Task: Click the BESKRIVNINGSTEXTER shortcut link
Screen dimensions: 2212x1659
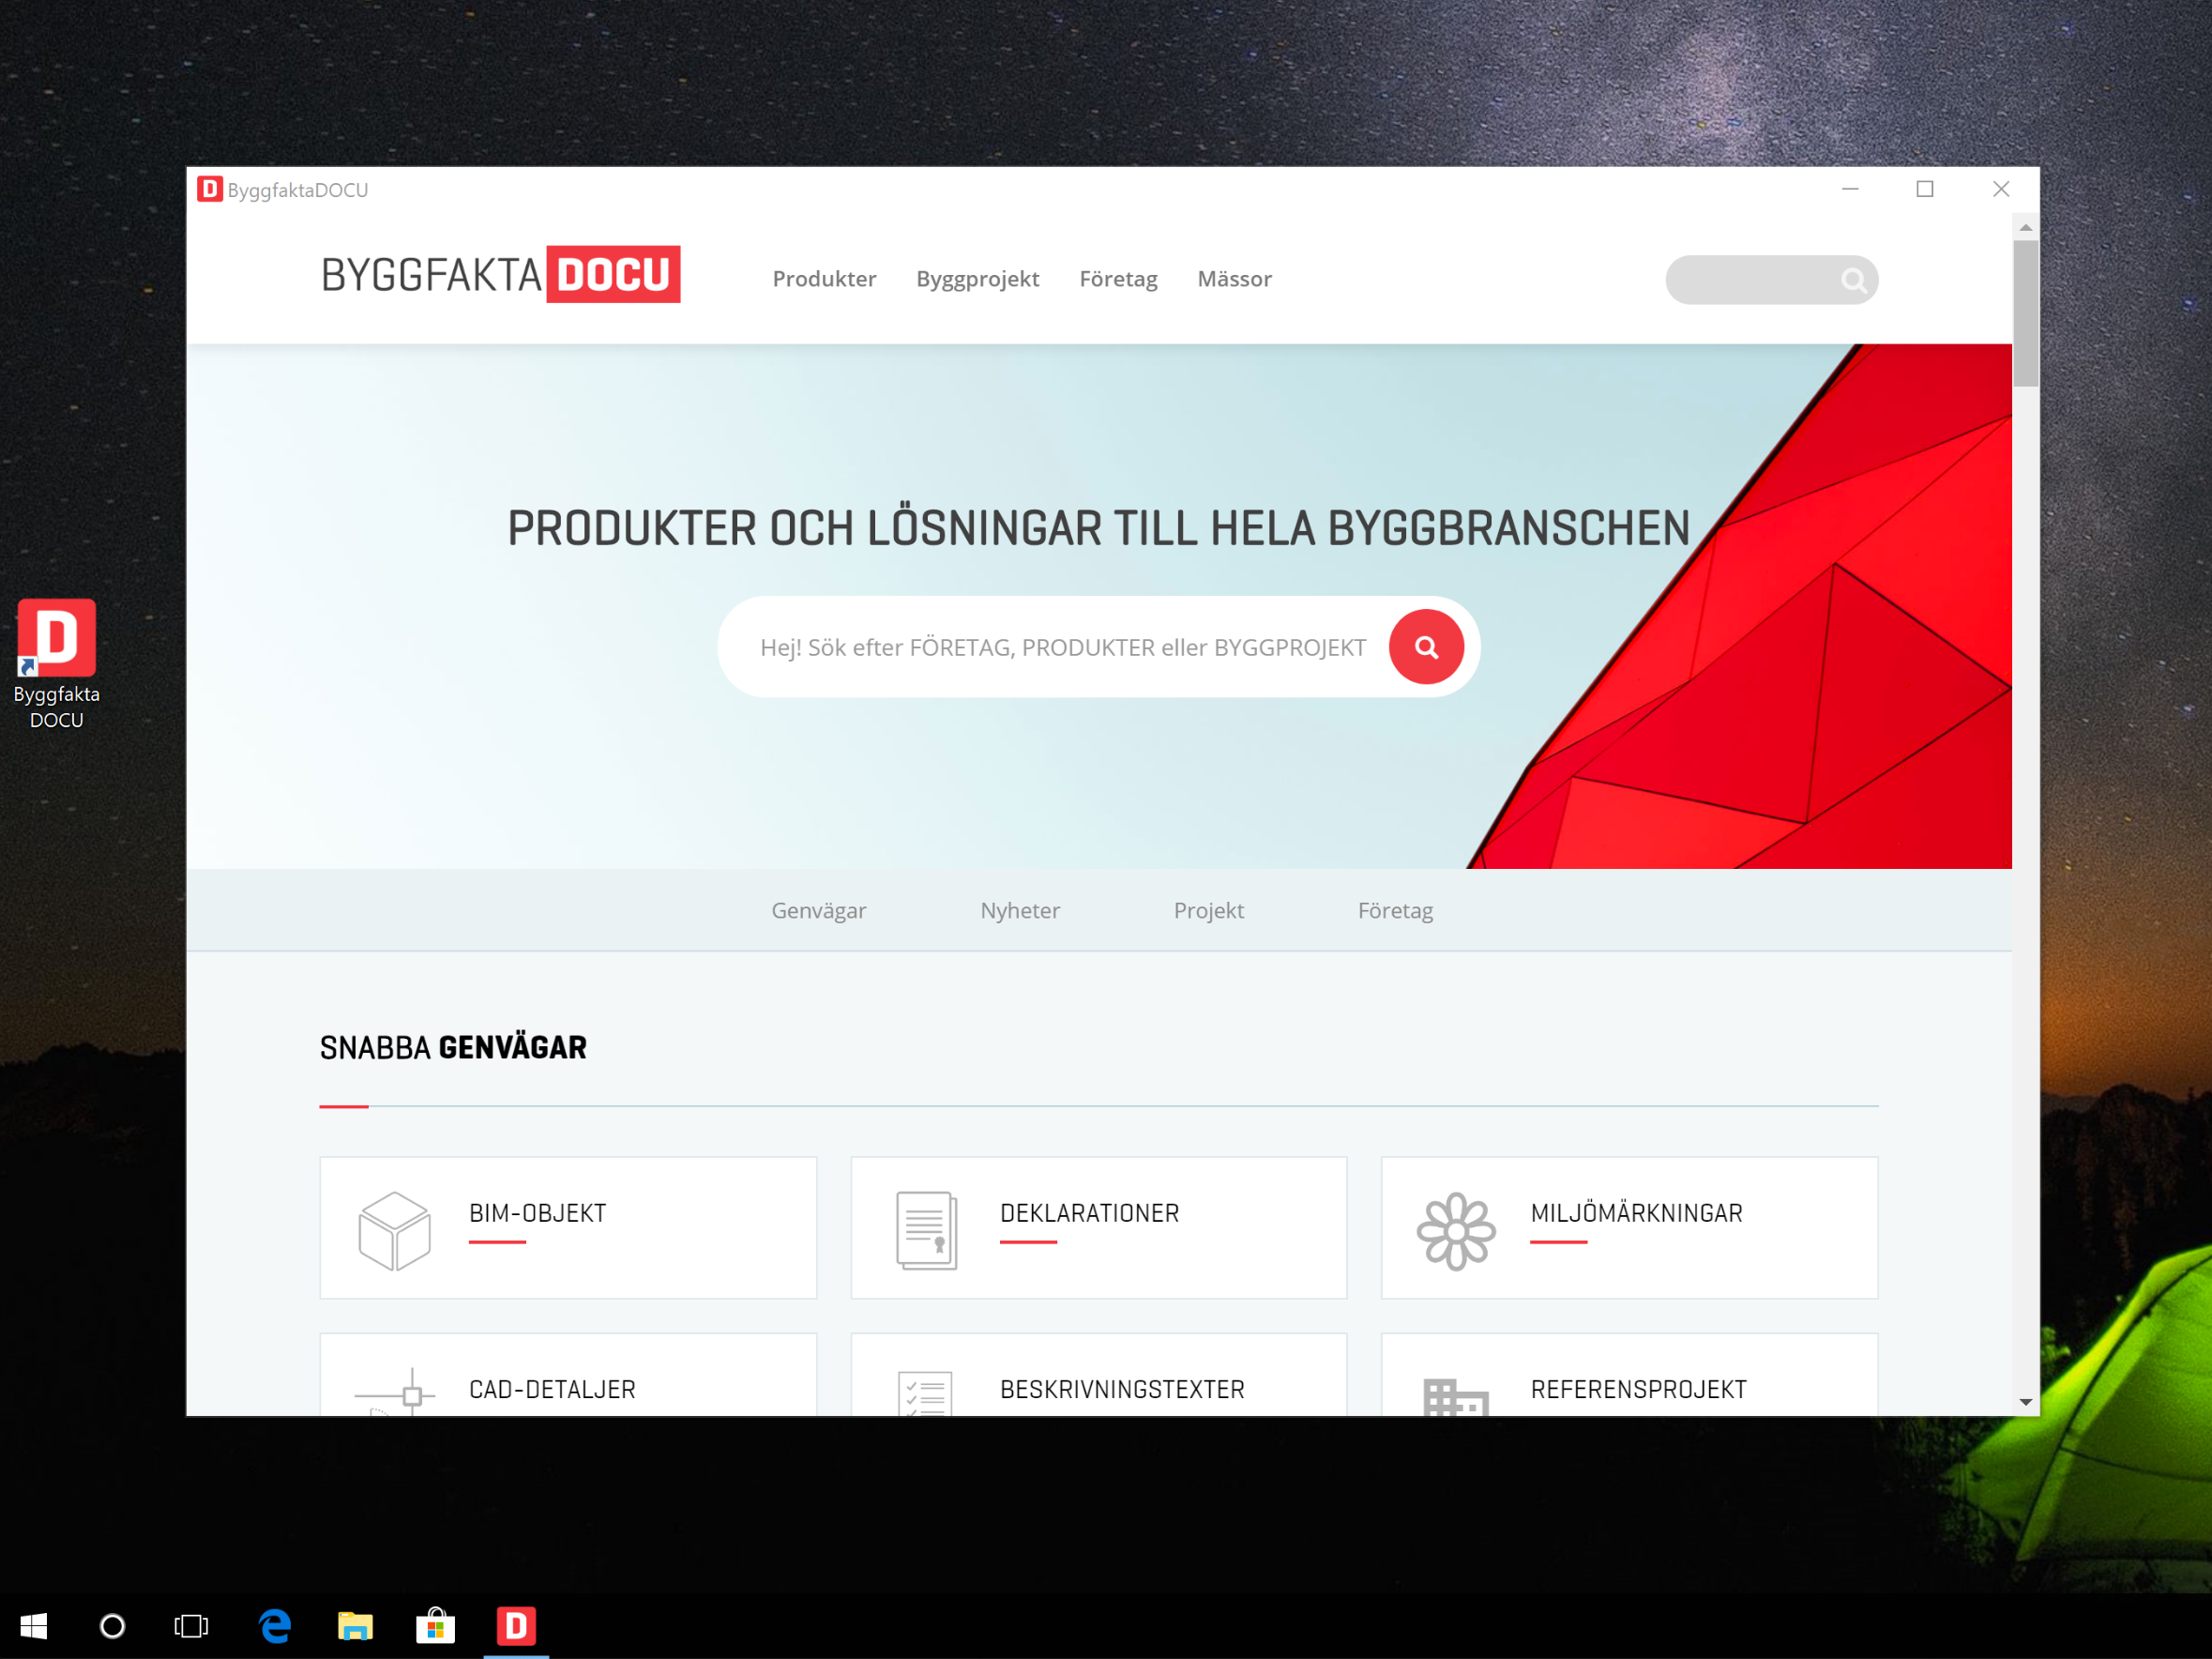Action: (x=1122, y=1389)
